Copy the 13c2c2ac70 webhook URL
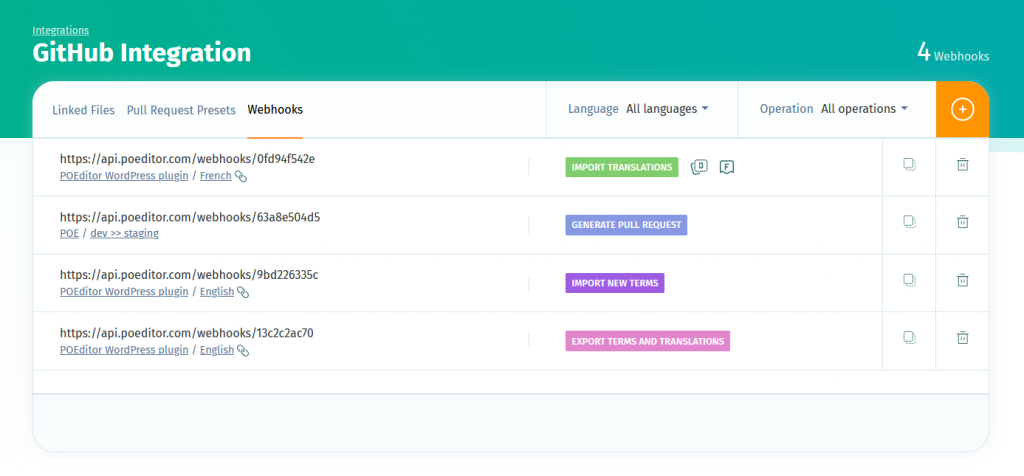The width and height of the screenshot is (1024, 476). pos(909,338)
